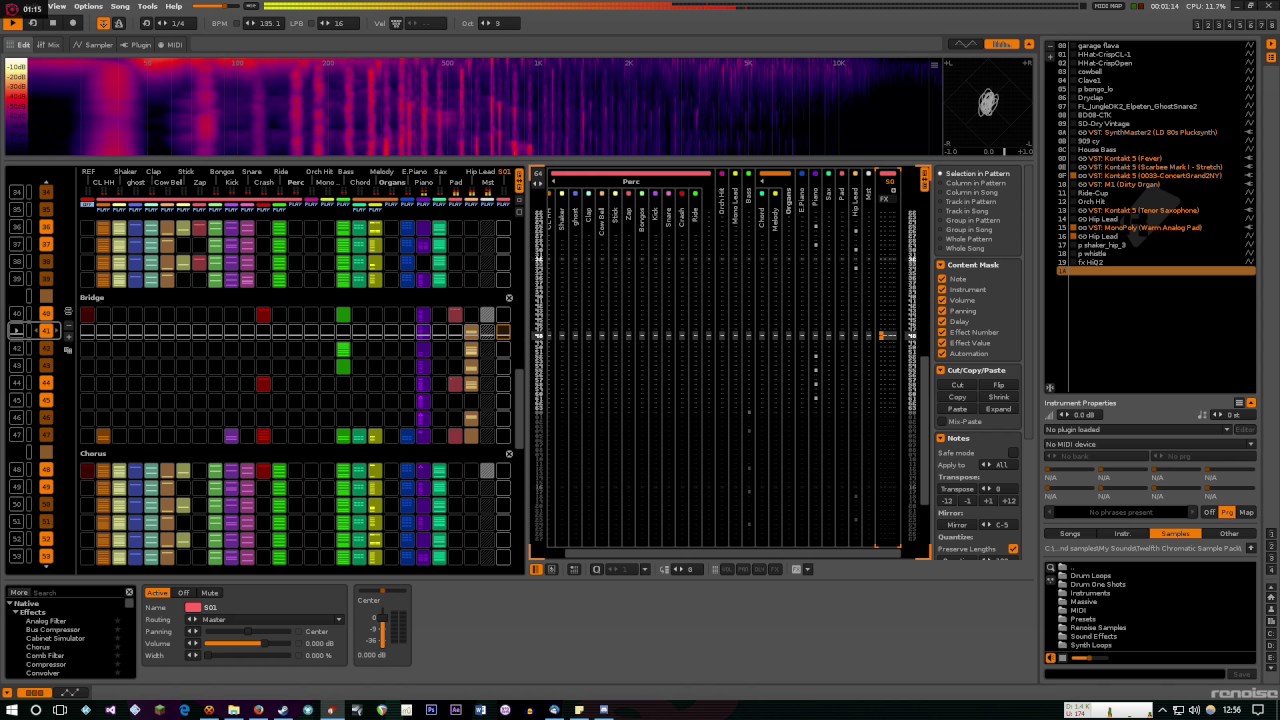The image size is (1280, 720).
Task: Open the MIDI tab
Action: click(x=170, y=45)
